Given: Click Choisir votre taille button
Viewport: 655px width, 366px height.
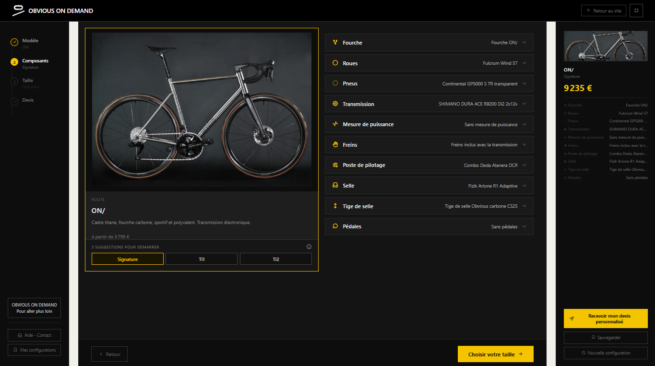Looking at the screenshot, I should pos(495,354).
